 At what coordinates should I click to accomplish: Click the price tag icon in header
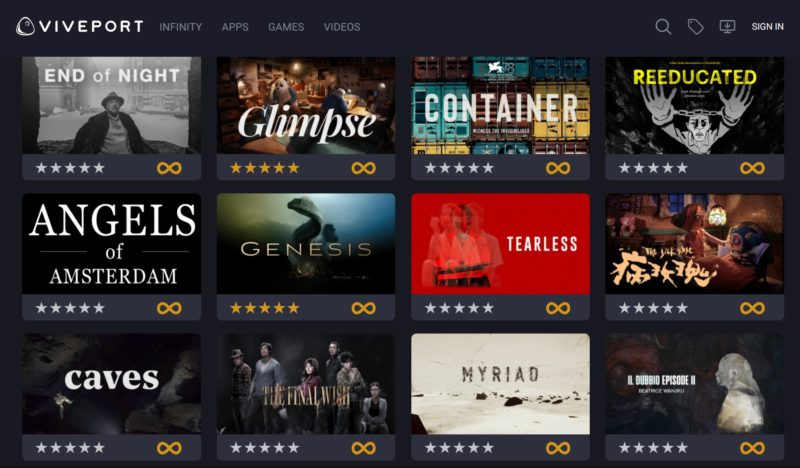[695, 27]
